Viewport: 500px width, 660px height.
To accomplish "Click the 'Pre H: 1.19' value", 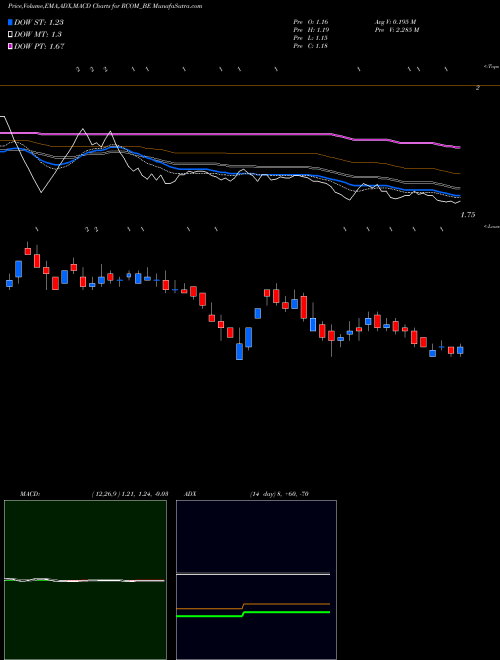I will (311, 30).
